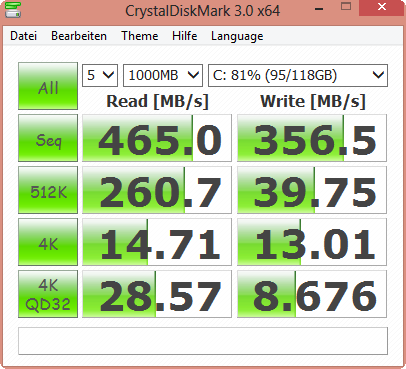Expand the drive dropdown showing C: 81%
The width and height of the screenshot is (406, 369).
tap(298, 75)
